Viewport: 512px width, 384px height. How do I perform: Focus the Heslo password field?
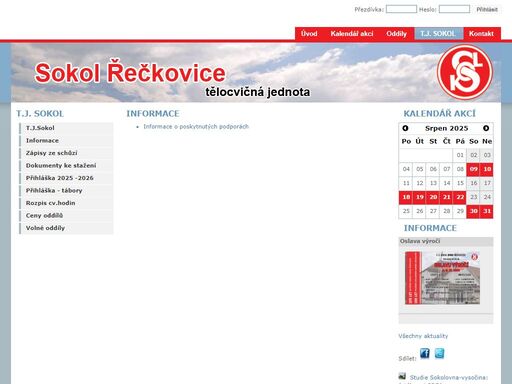click(454, 9)
